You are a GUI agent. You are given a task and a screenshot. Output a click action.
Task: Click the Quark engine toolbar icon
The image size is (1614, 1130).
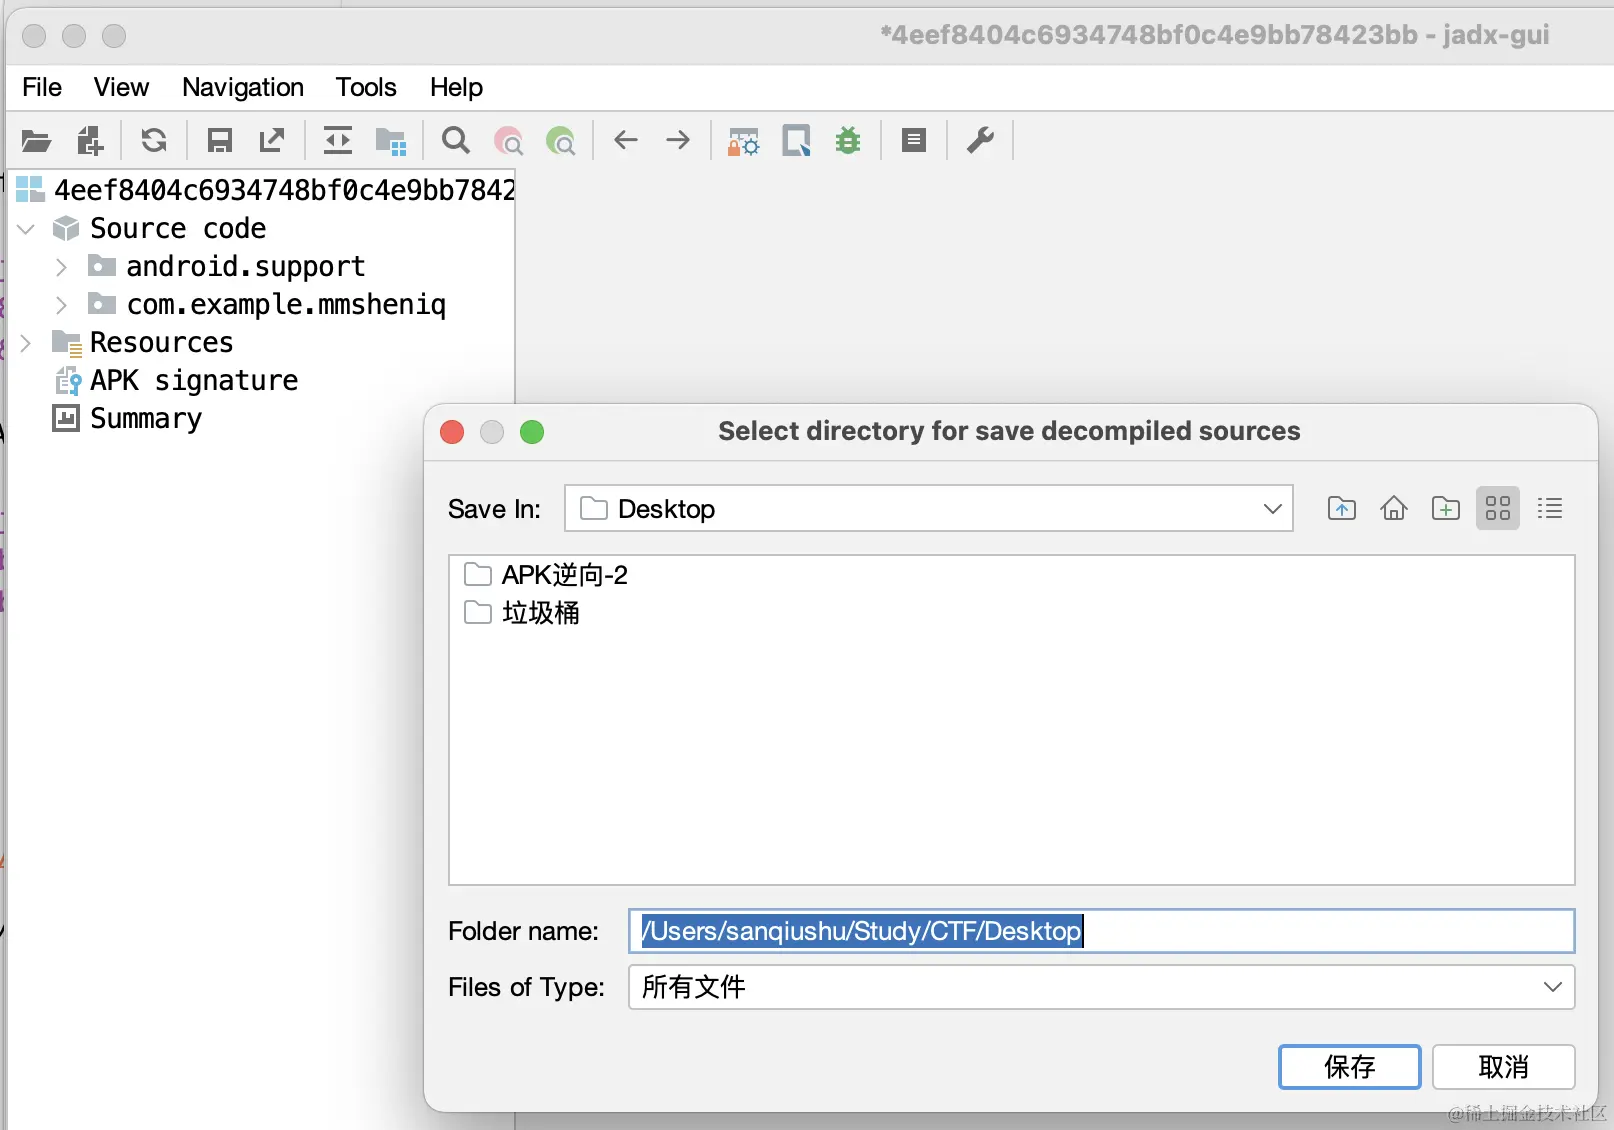(796, 141)
